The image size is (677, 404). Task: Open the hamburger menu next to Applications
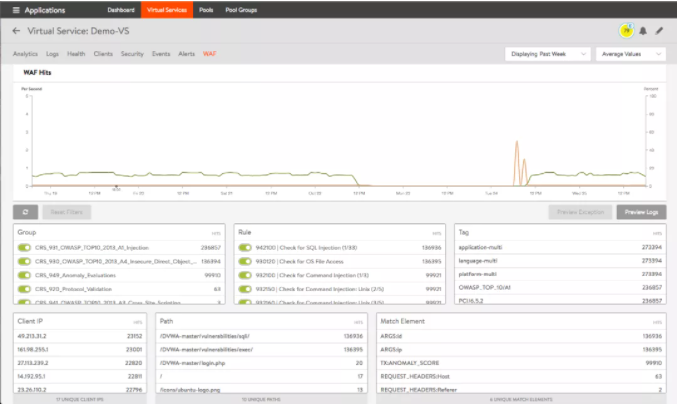(x=16, y=9)
